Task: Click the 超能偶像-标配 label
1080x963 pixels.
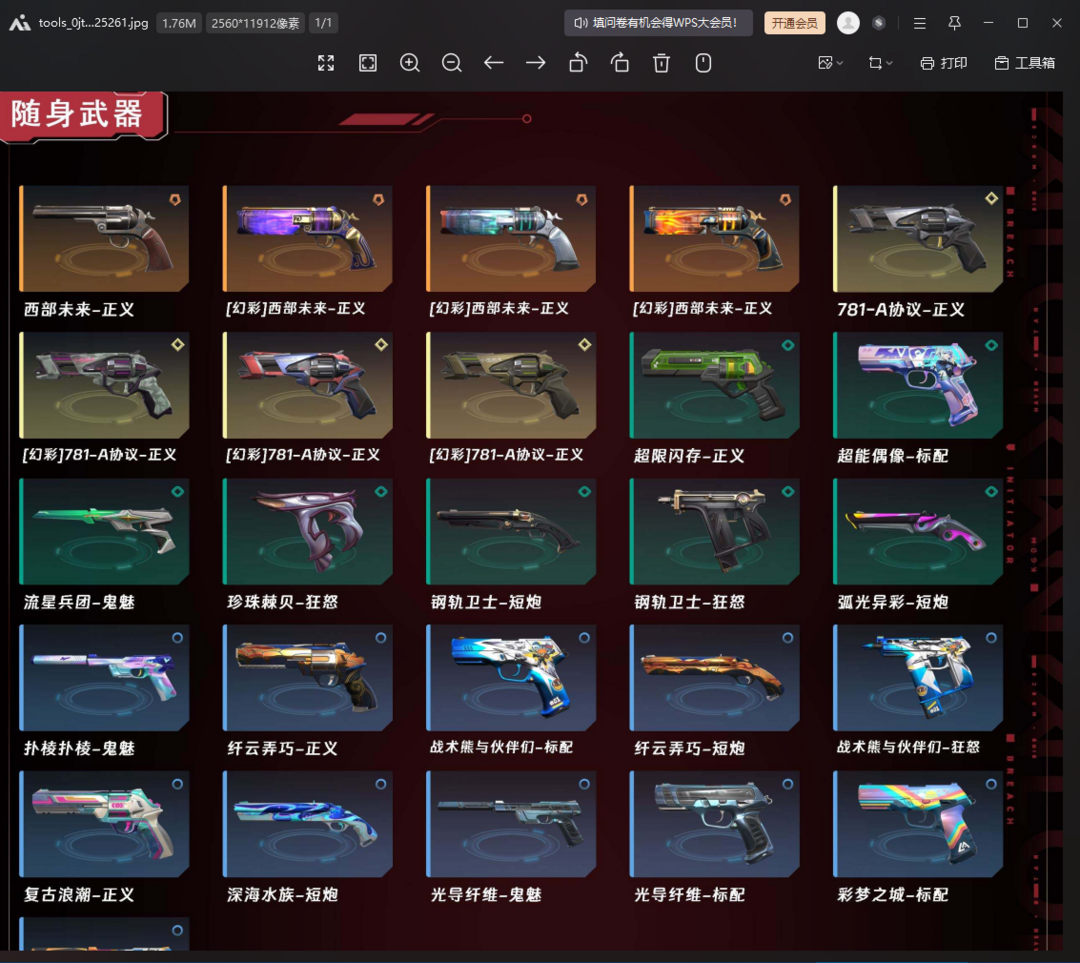Action: tap(893, 456)
